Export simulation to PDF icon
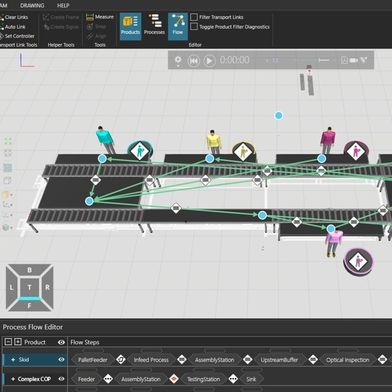 tap(344, 60)
